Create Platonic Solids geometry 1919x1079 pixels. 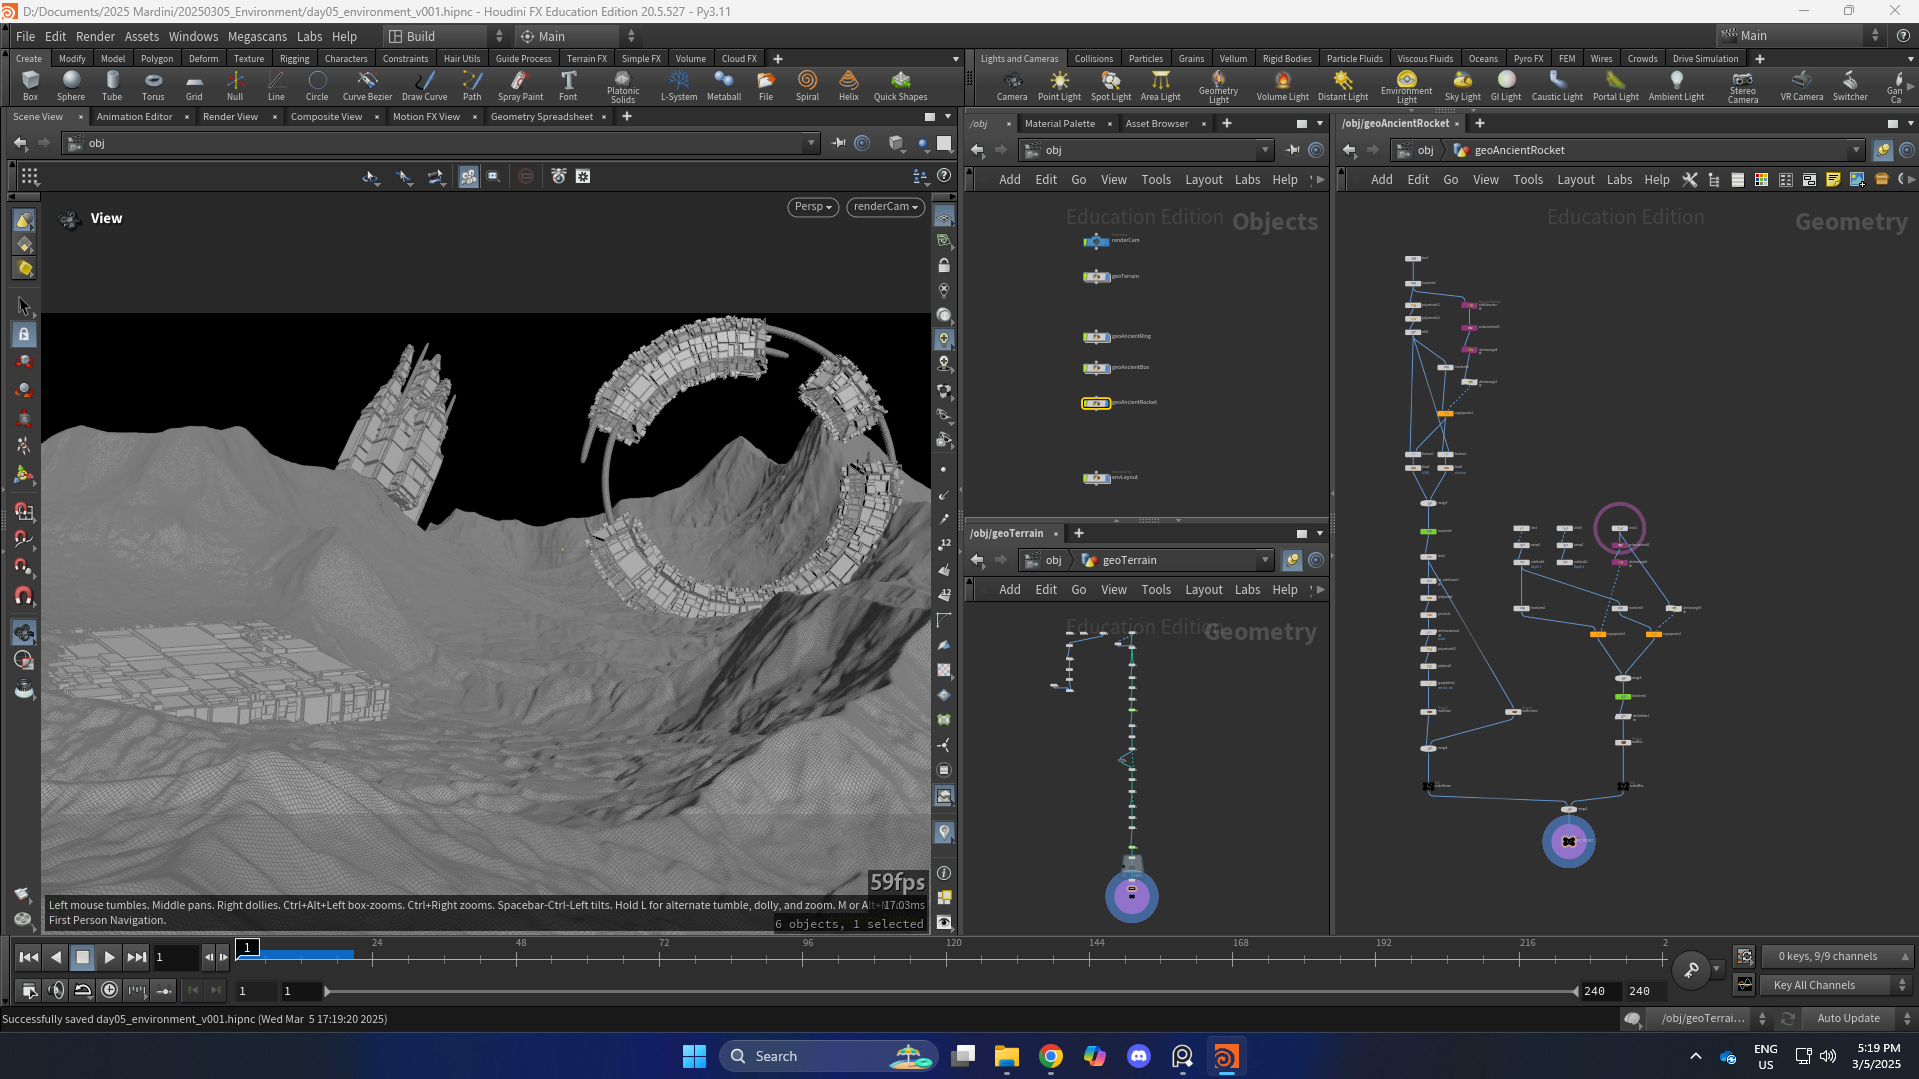tap(623, 86)
